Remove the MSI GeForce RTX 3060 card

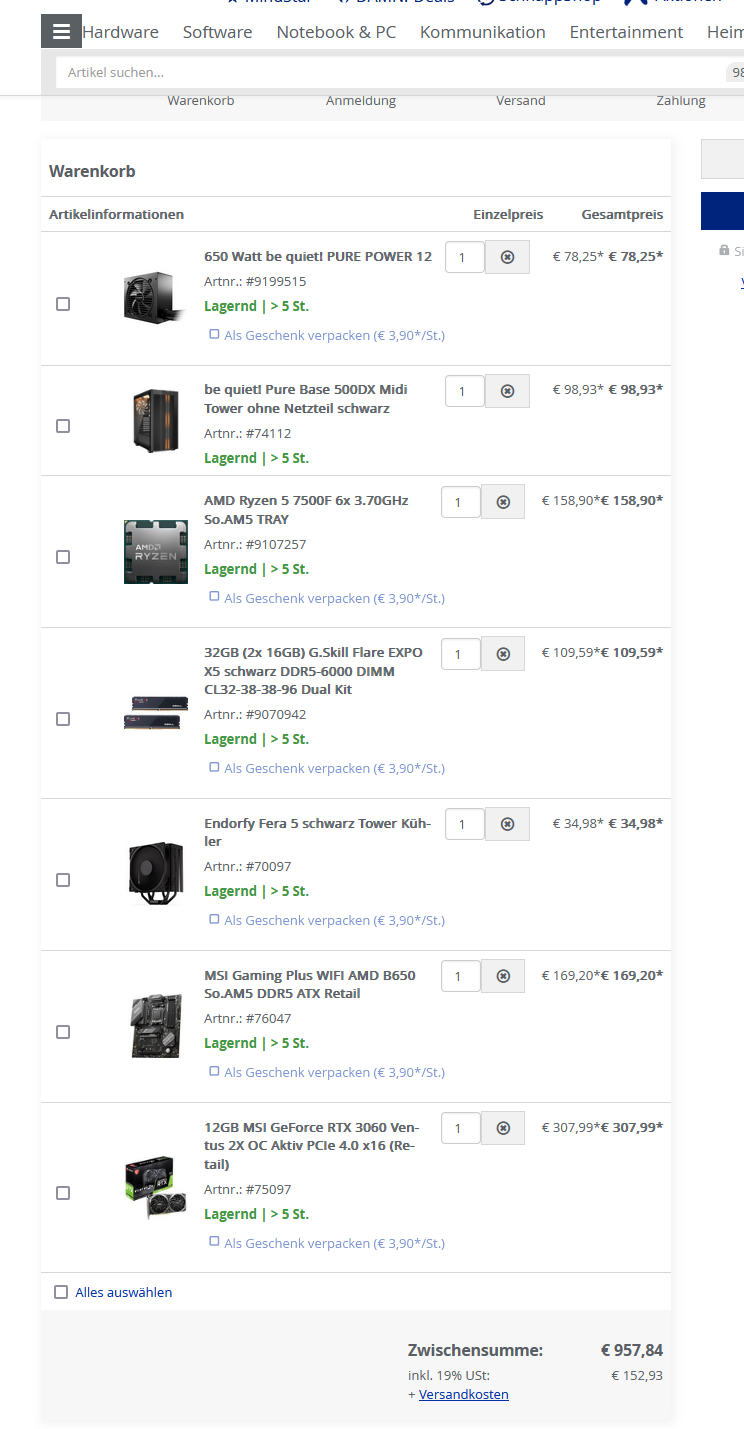(x=503, y=1128)
